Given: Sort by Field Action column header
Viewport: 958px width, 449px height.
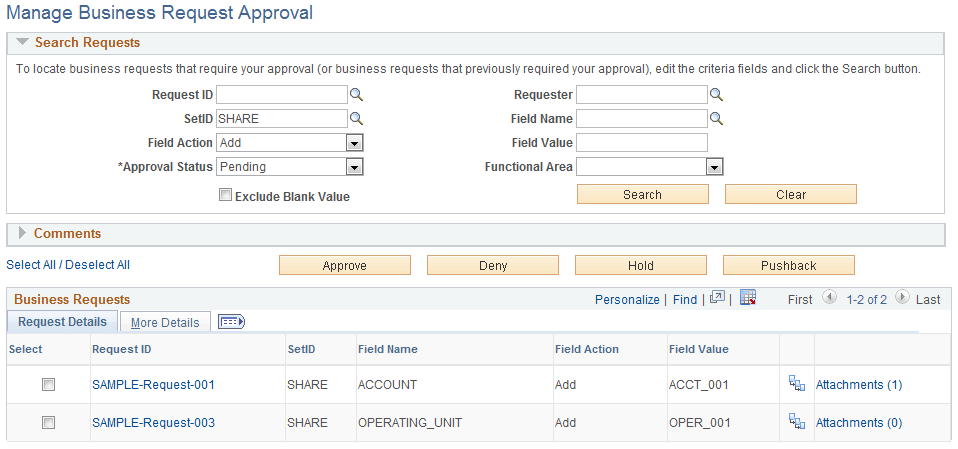Looking at the screenshot, I should (x=587, y=349).
